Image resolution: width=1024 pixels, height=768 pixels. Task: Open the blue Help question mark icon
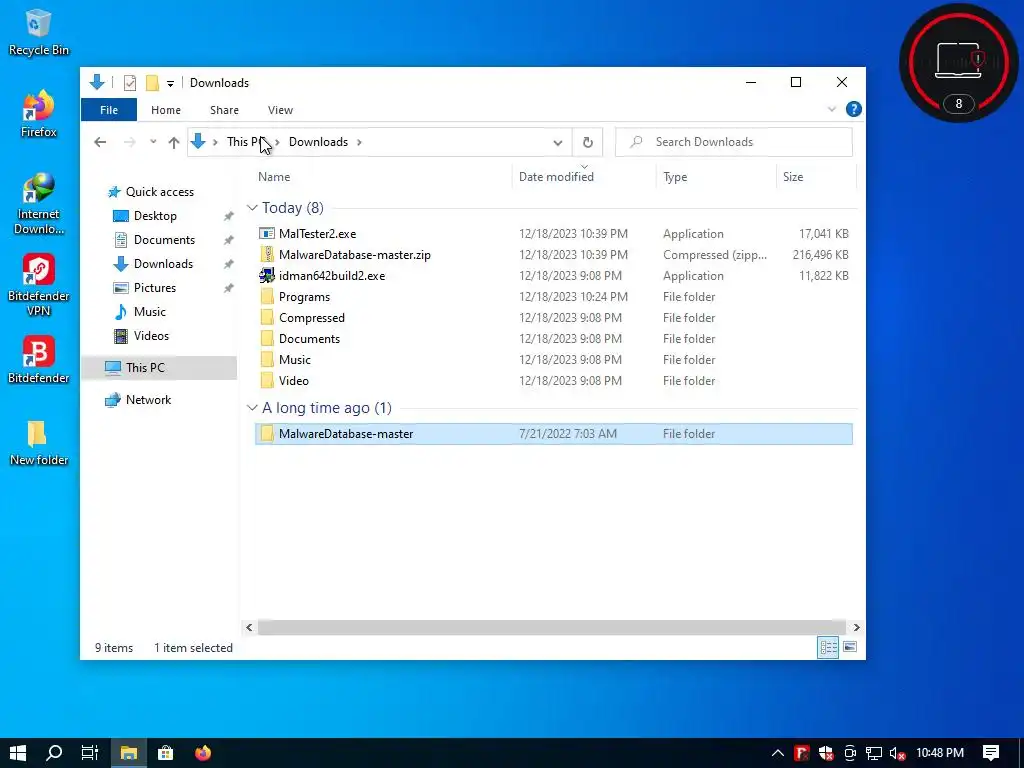(853, 109)
